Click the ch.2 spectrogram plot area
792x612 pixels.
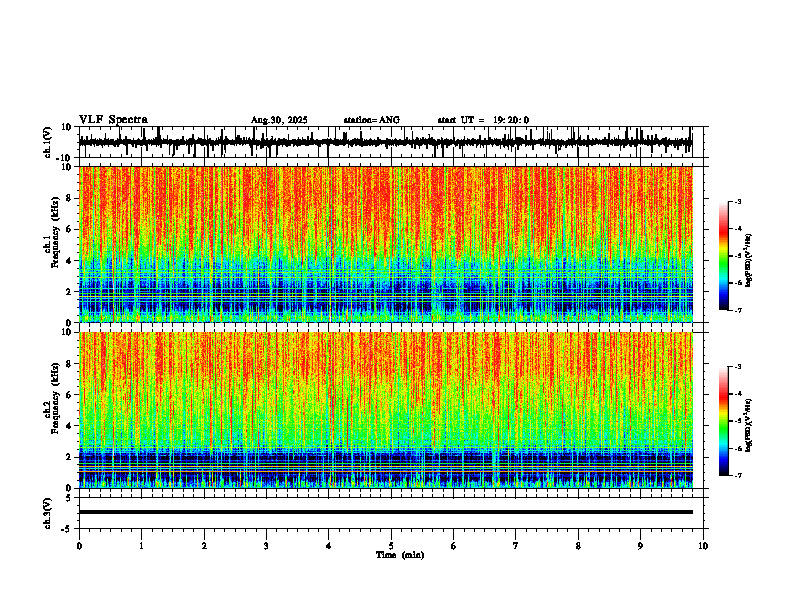click(x=386, y=410)
